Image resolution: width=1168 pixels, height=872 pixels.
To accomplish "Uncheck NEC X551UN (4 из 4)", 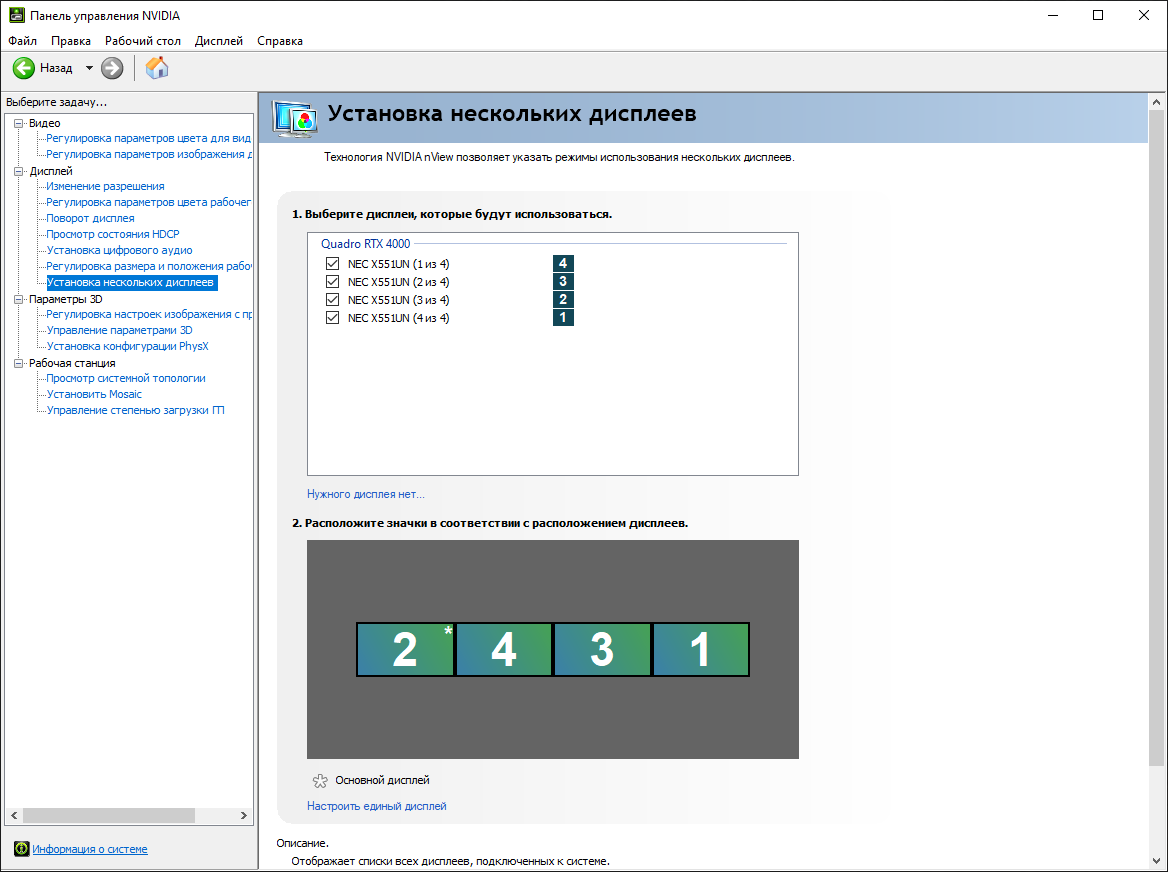I will tap(332, 317).
